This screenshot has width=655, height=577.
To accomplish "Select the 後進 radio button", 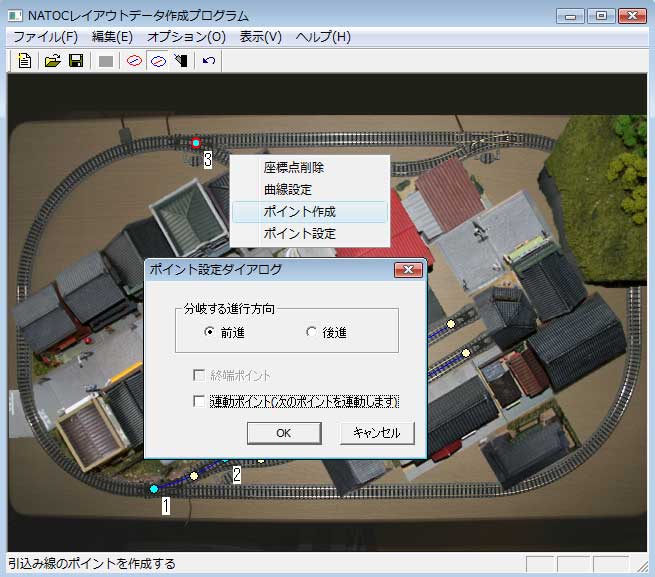I will 311,332.
